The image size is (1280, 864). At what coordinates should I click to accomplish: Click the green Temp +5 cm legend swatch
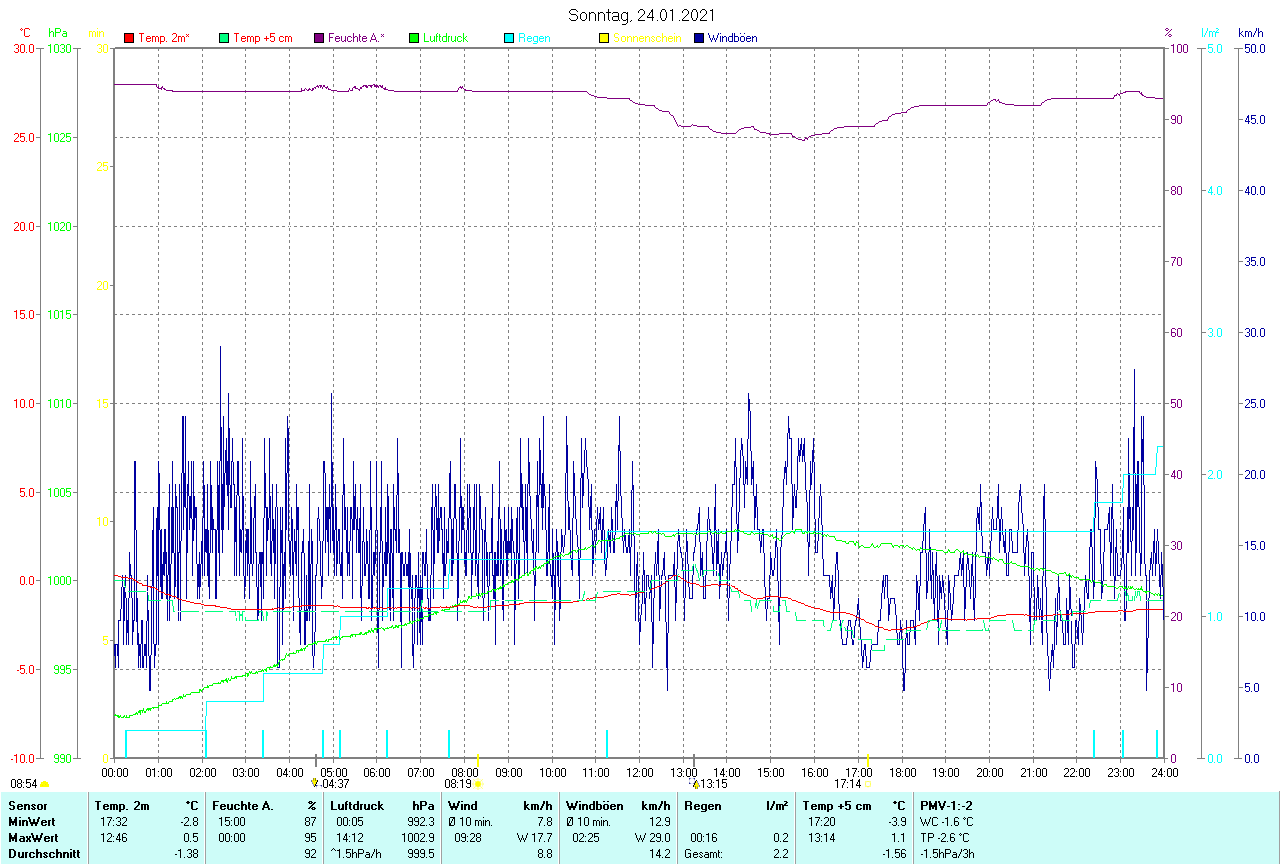tap(224, 38)
